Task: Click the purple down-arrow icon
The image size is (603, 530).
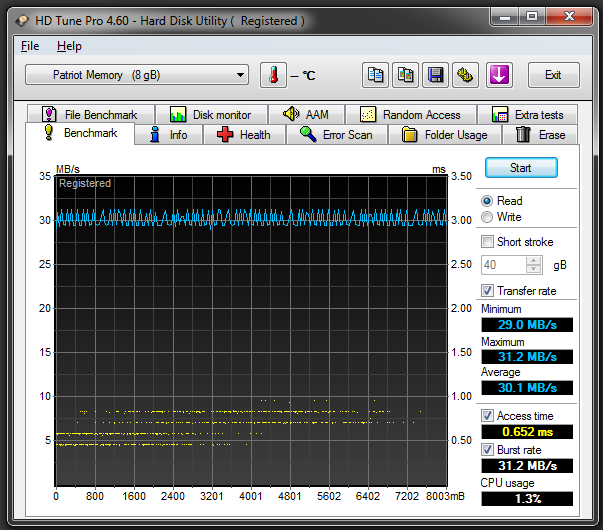Action: coord(499,75)
